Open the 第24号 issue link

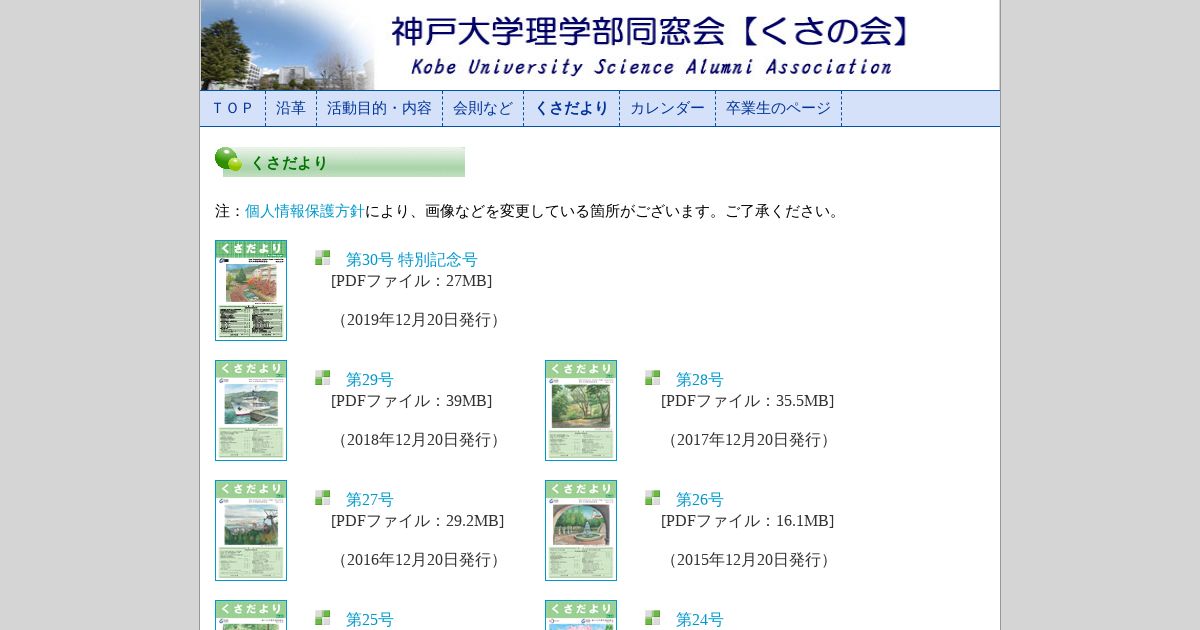(700, 620)
